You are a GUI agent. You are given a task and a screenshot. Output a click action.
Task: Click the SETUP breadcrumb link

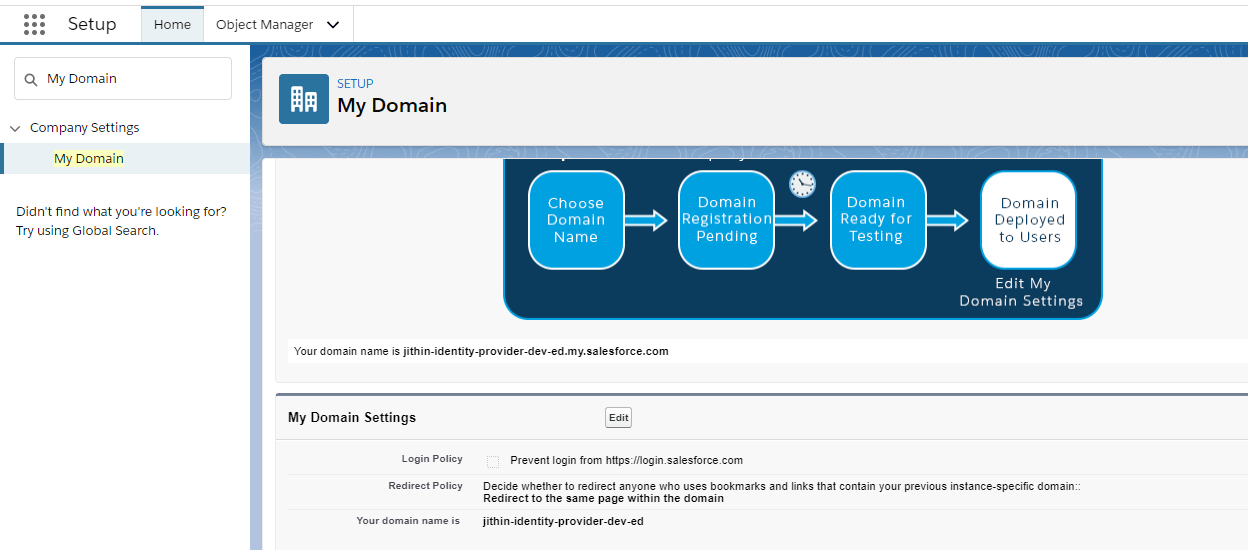(355, 84)
